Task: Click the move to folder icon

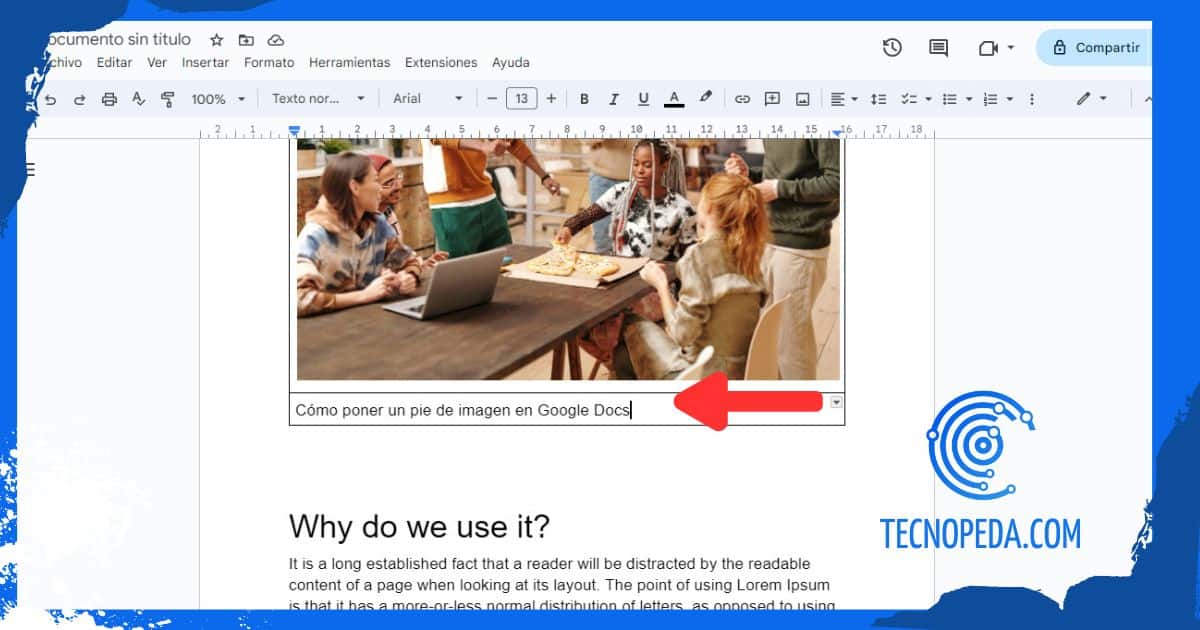Action: (246, 40)
